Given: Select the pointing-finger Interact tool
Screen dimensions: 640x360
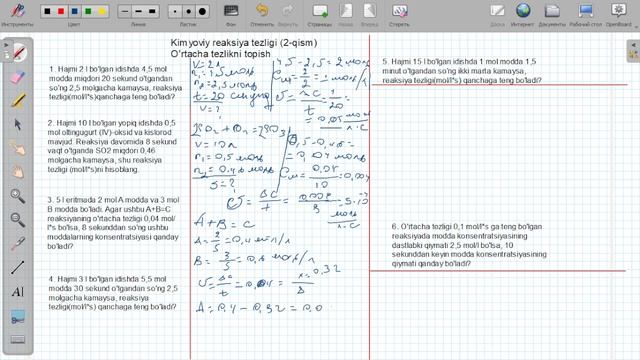Looking at the screenshot, I should click(18, 149).
